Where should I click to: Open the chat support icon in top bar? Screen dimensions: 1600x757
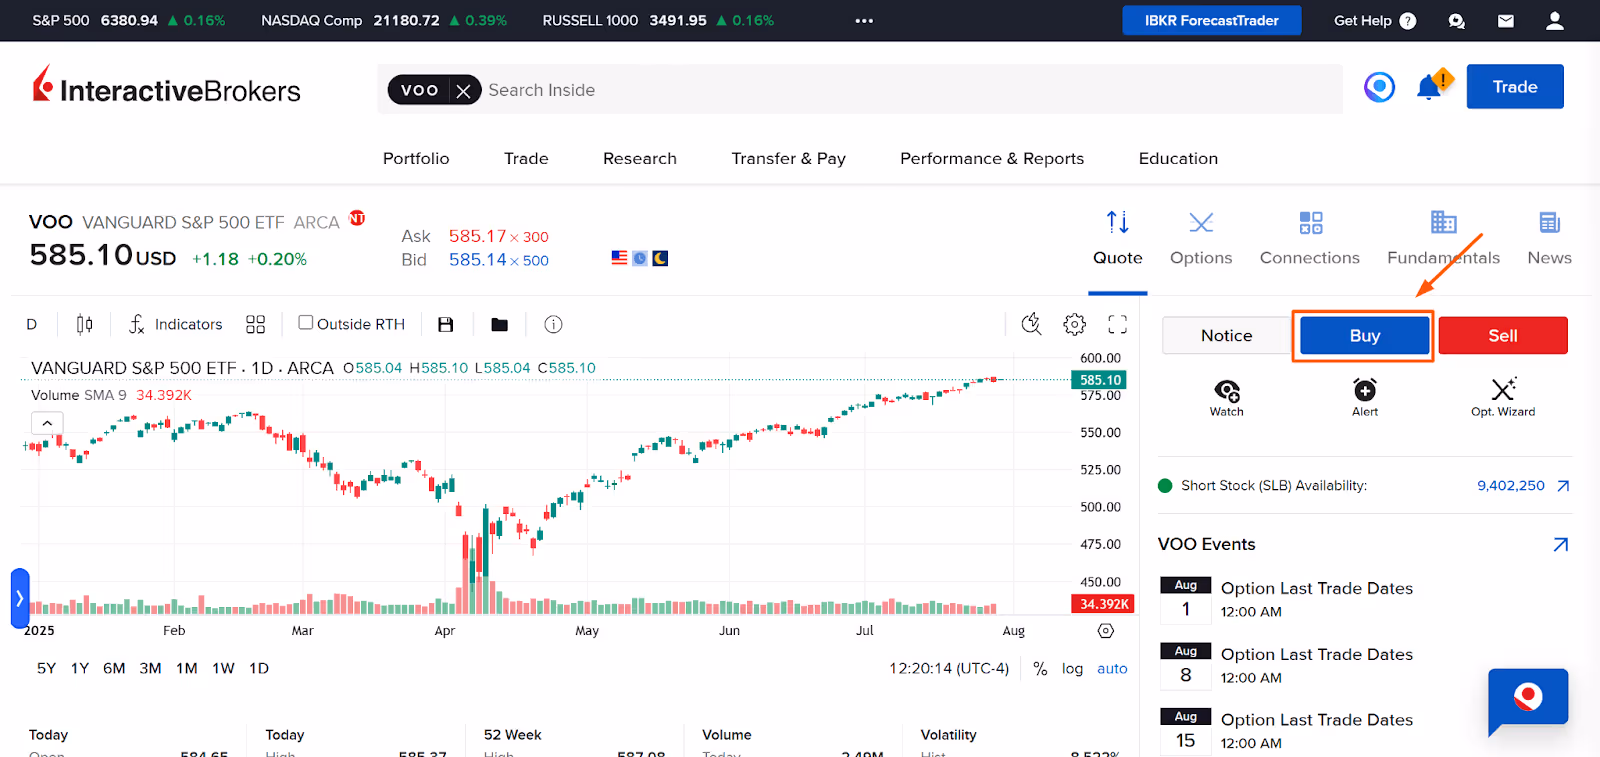point(1457,20)
